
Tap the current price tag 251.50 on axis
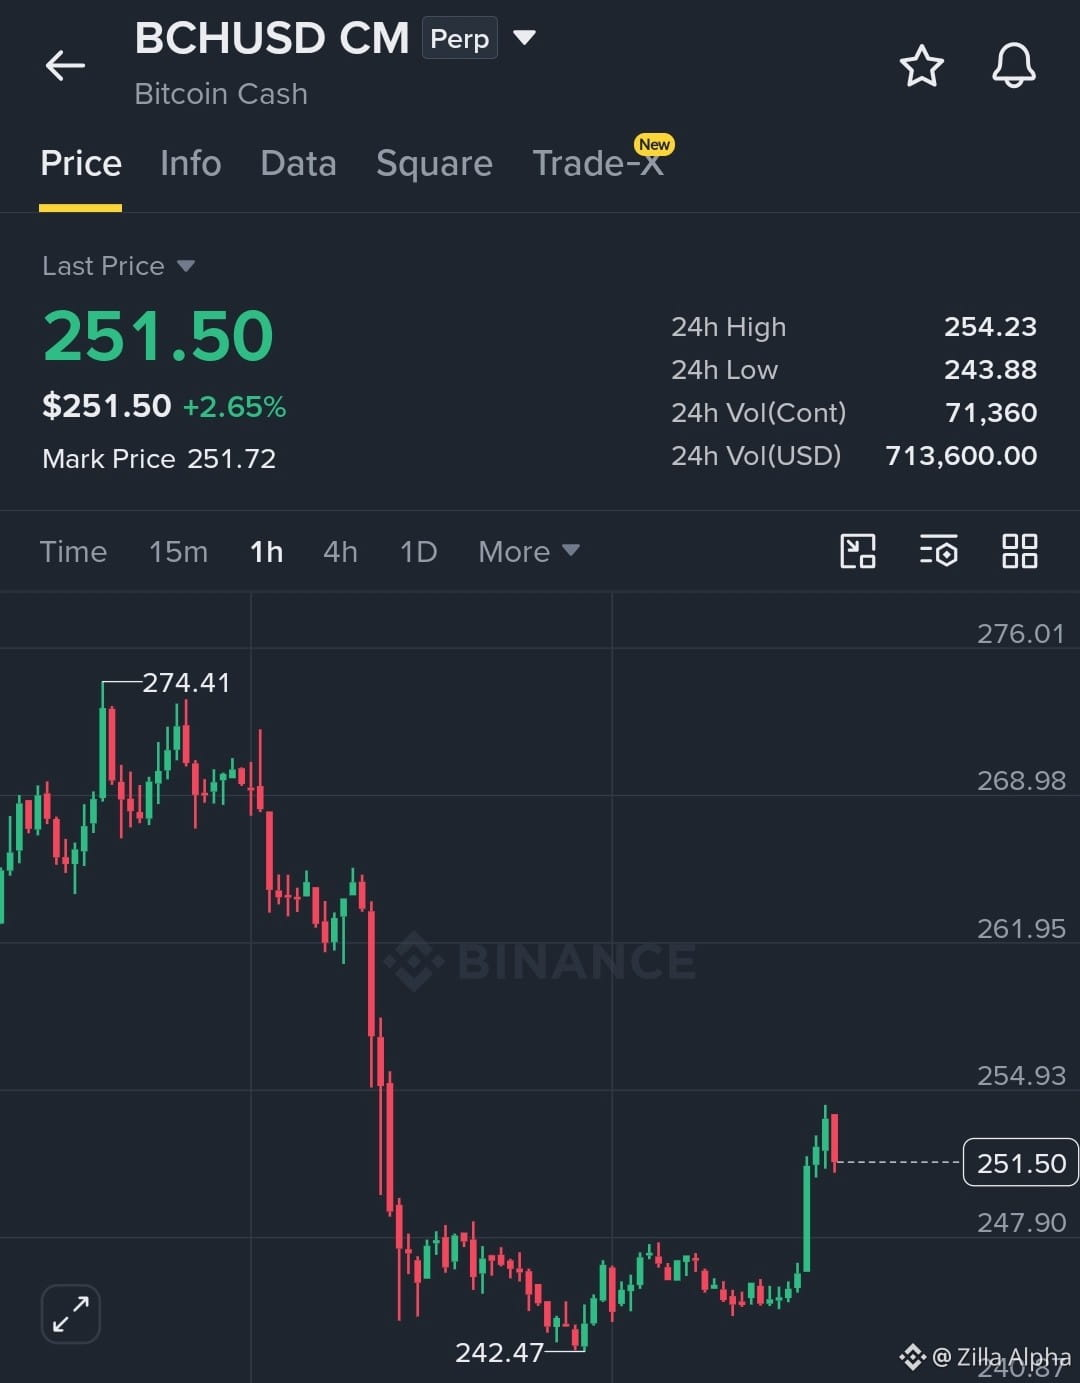pos(1021,1163)
